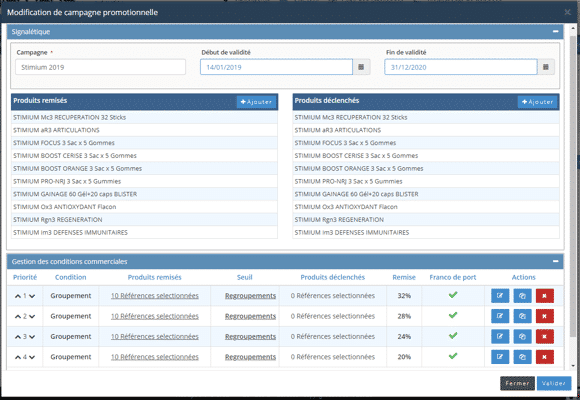This screenshot has height=400, width=580.
Task: Click the Fermer button
Action: point(517,383)
